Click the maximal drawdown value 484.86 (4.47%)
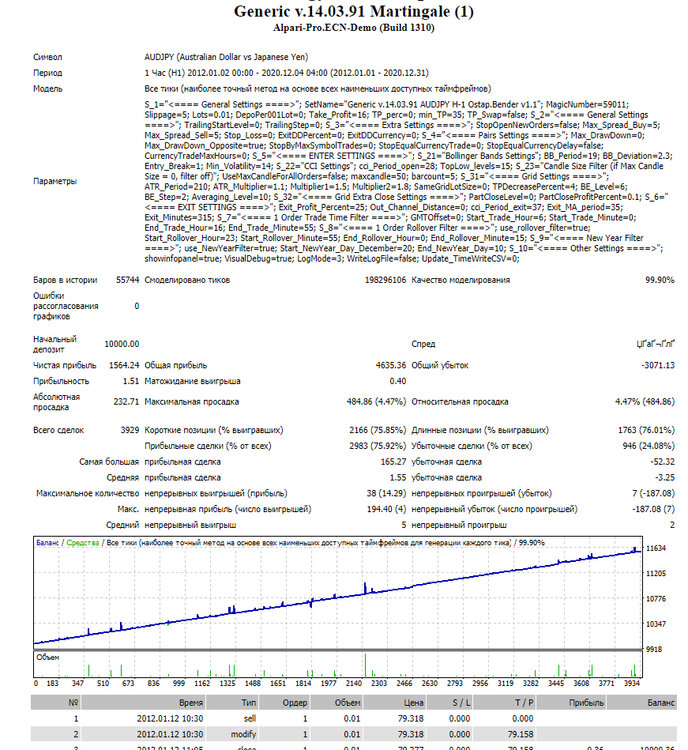The width and height of the screenshot is (688, 750). tap(376, 402)
